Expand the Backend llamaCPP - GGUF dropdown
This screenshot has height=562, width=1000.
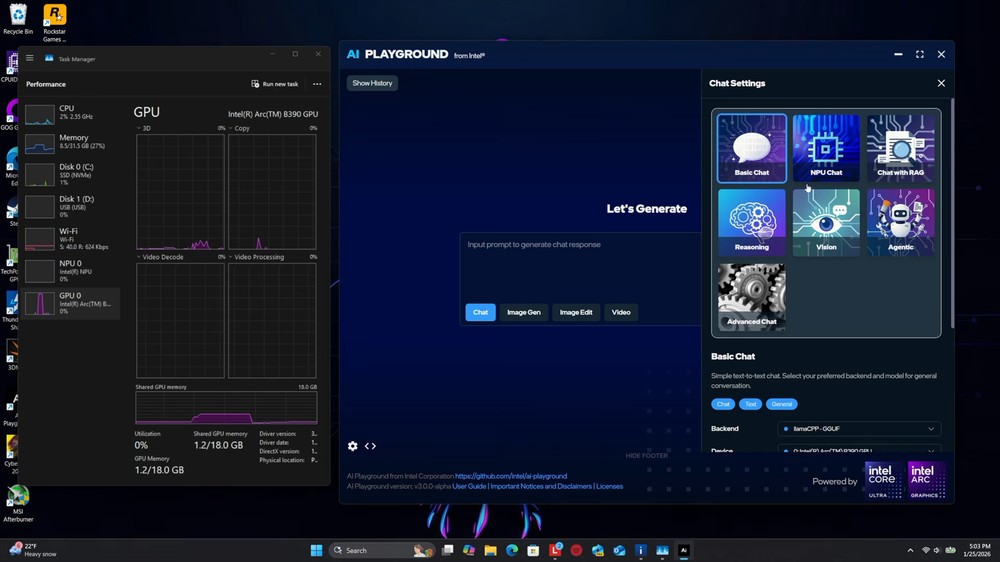click(x=859, y=429)
